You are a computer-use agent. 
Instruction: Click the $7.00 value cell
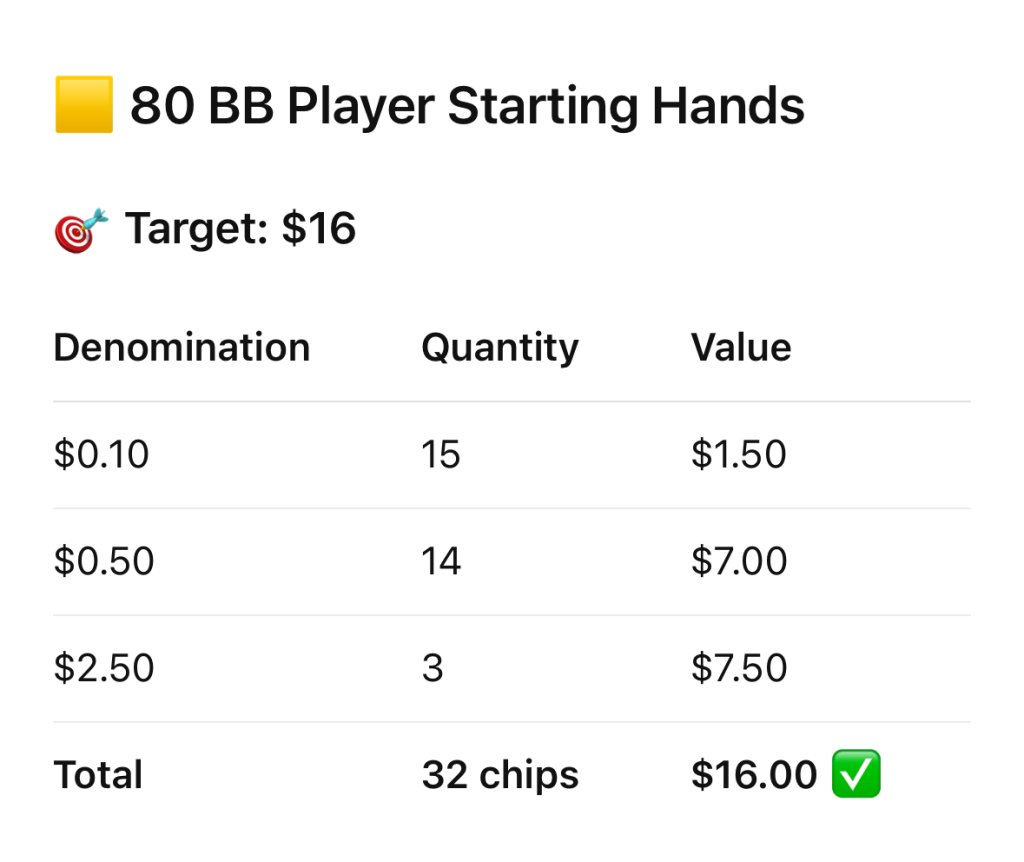(x=739, y=562)
